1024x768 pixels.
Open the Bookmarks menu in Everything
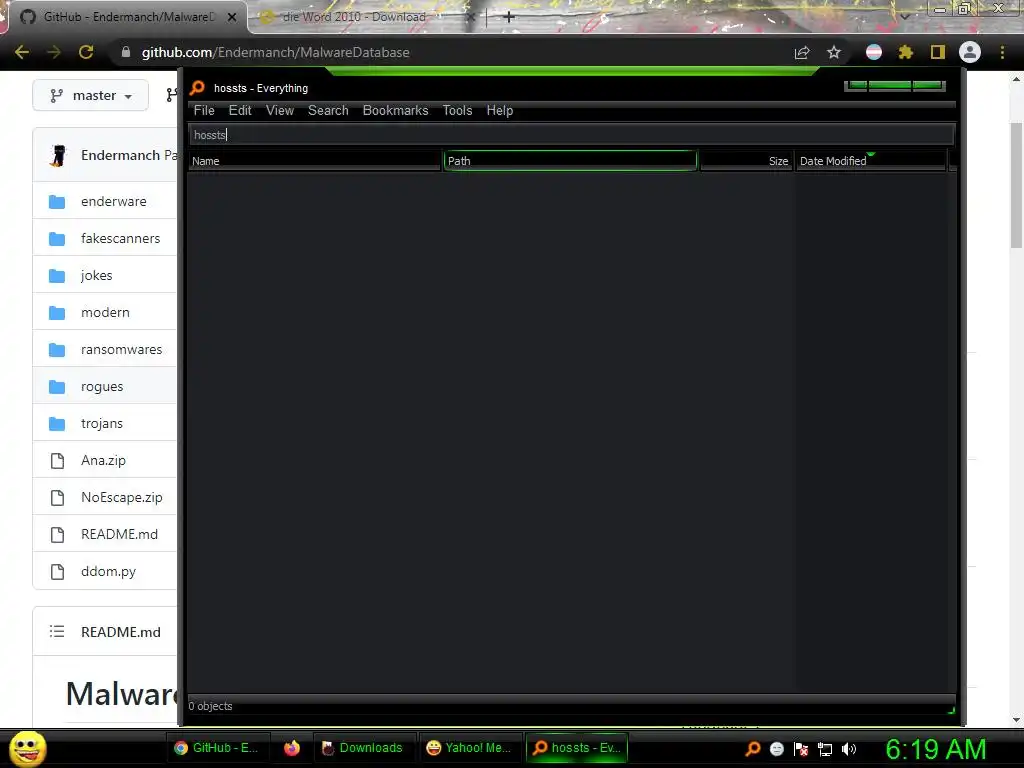[x=395, y=110]
